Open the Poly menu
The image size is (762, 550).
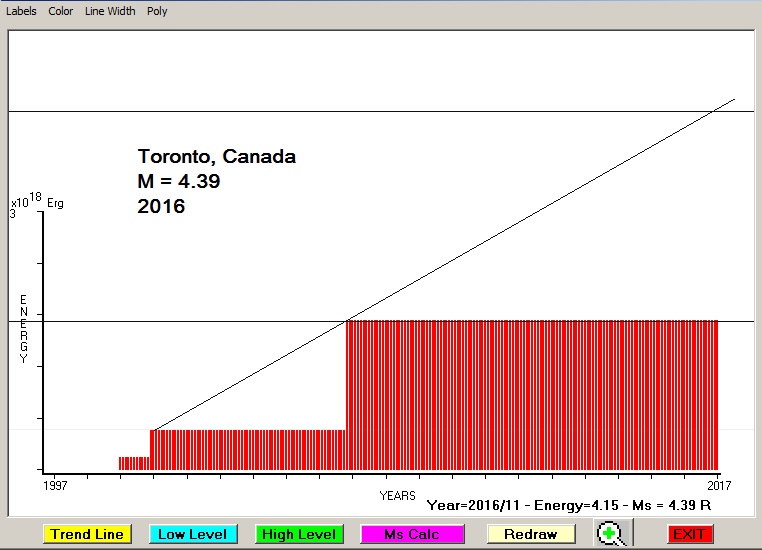point(157,11)
